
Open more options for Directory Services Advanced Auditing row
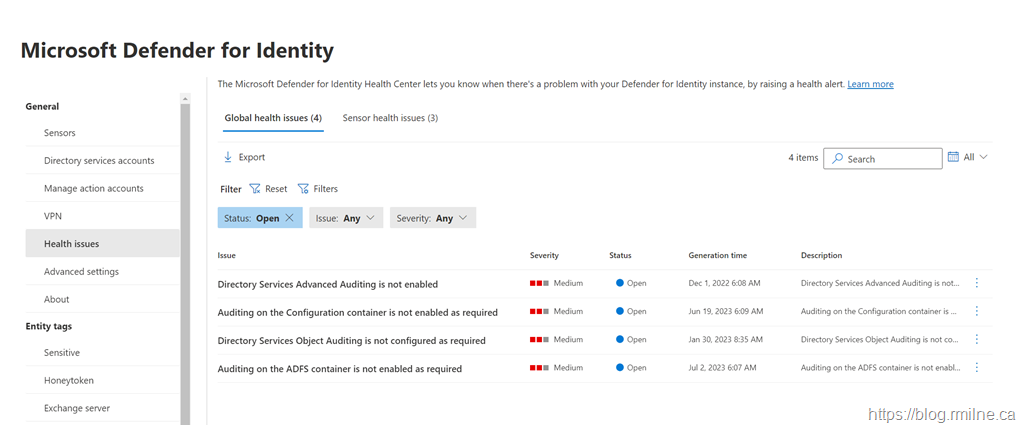(x=977, y=283)
